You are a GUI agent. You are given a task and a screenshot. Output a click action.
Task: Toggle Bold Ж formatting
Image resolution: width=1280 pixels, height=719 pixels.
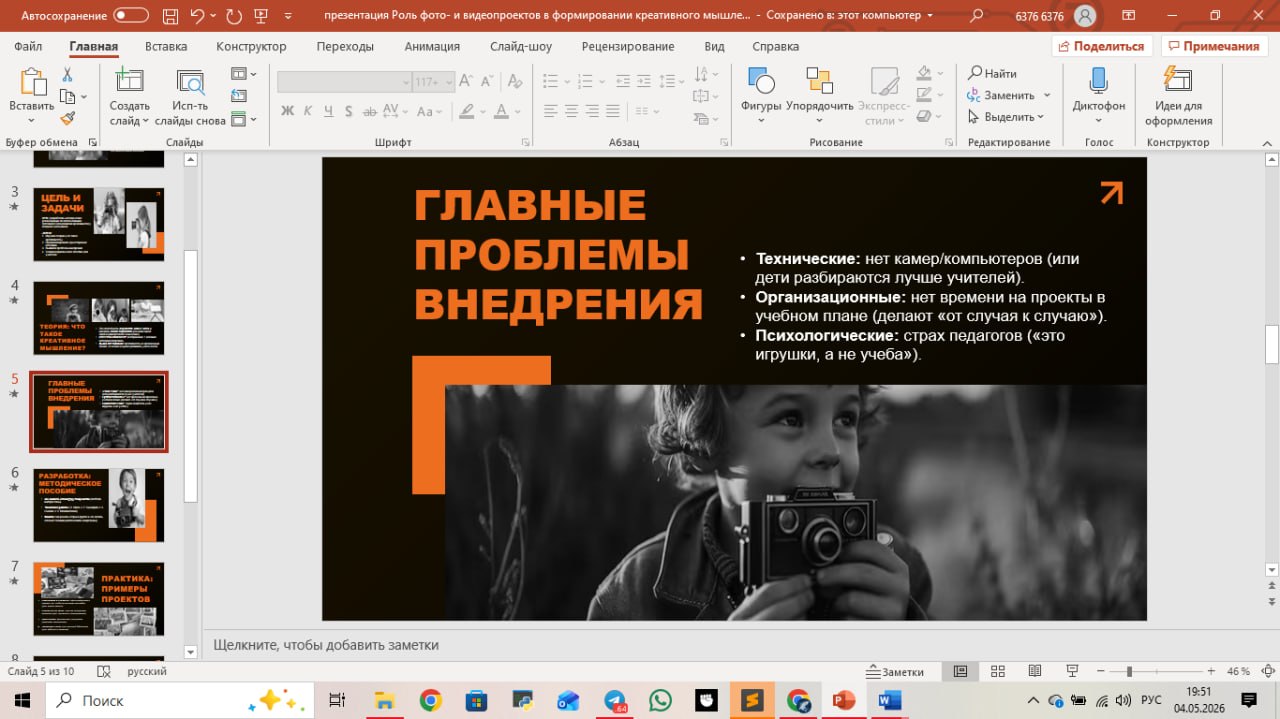(287, 111)
